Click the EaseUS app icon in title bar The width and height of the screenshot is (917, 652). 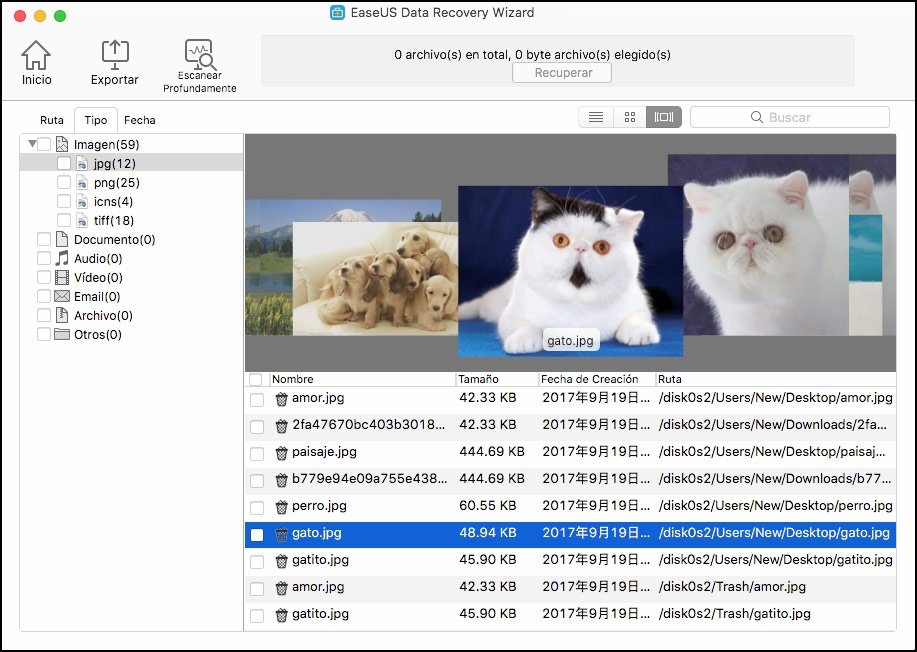[x=337, y=12]
